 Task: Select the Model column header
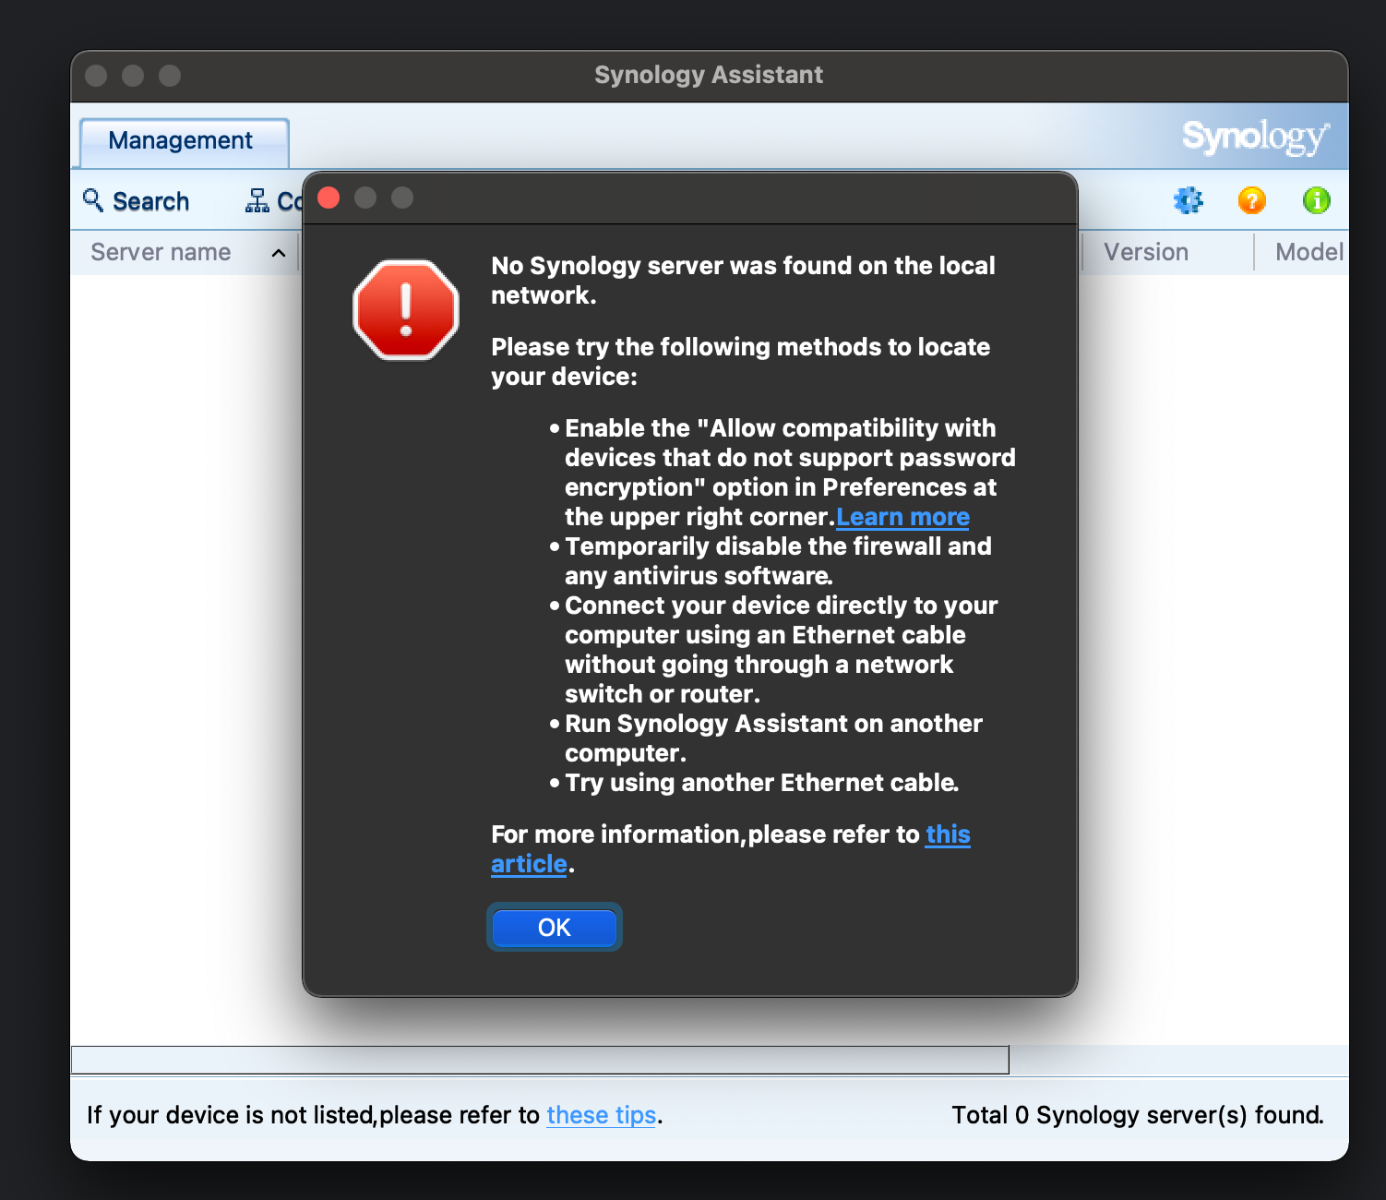pos(1303,252)
